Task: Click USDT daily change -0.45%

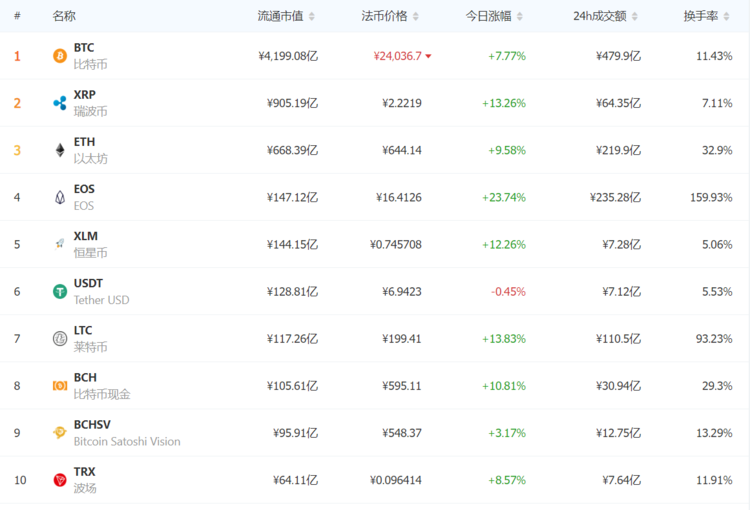Action: click(508, 291)
